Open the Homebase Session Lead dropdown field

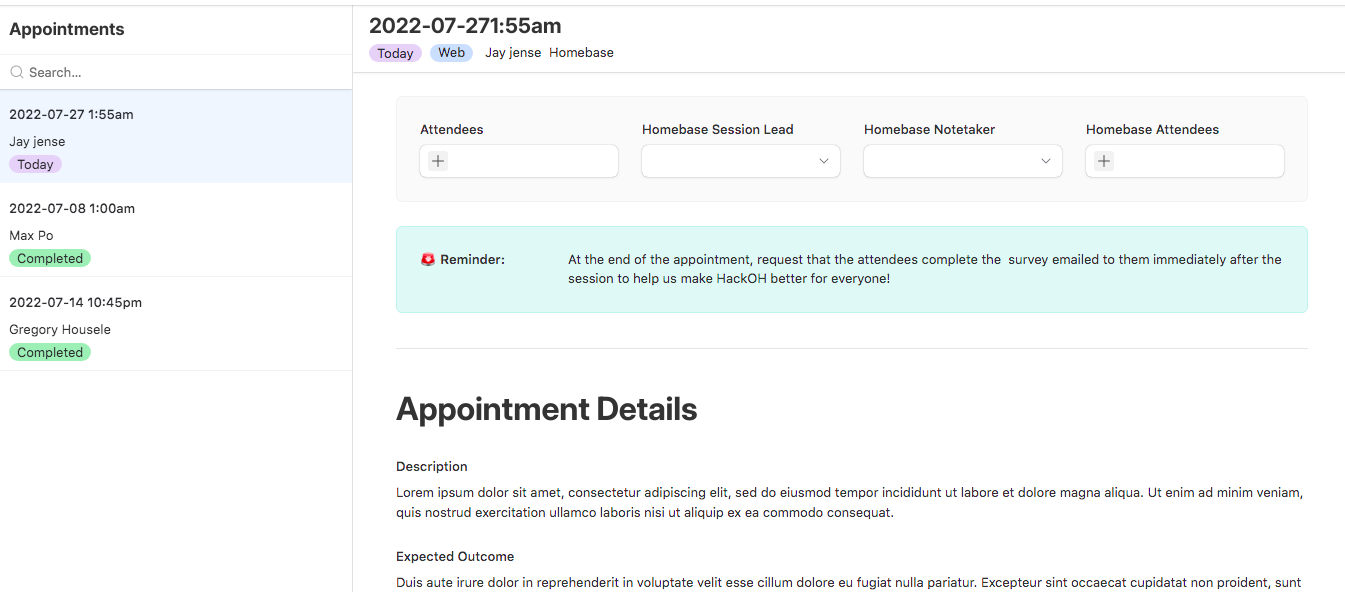click(x=741, y=161)
